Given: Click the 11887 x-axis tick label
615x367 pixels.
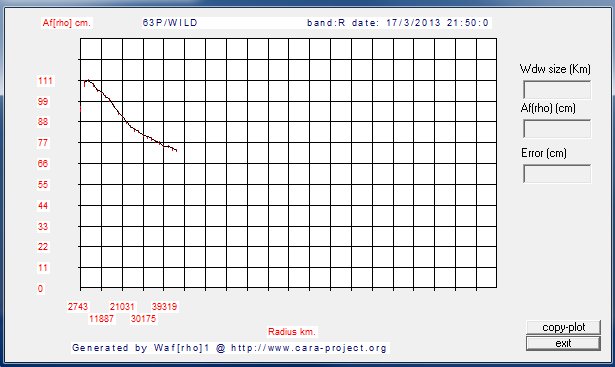Looking at the screenshot, I should coord(101,318).
